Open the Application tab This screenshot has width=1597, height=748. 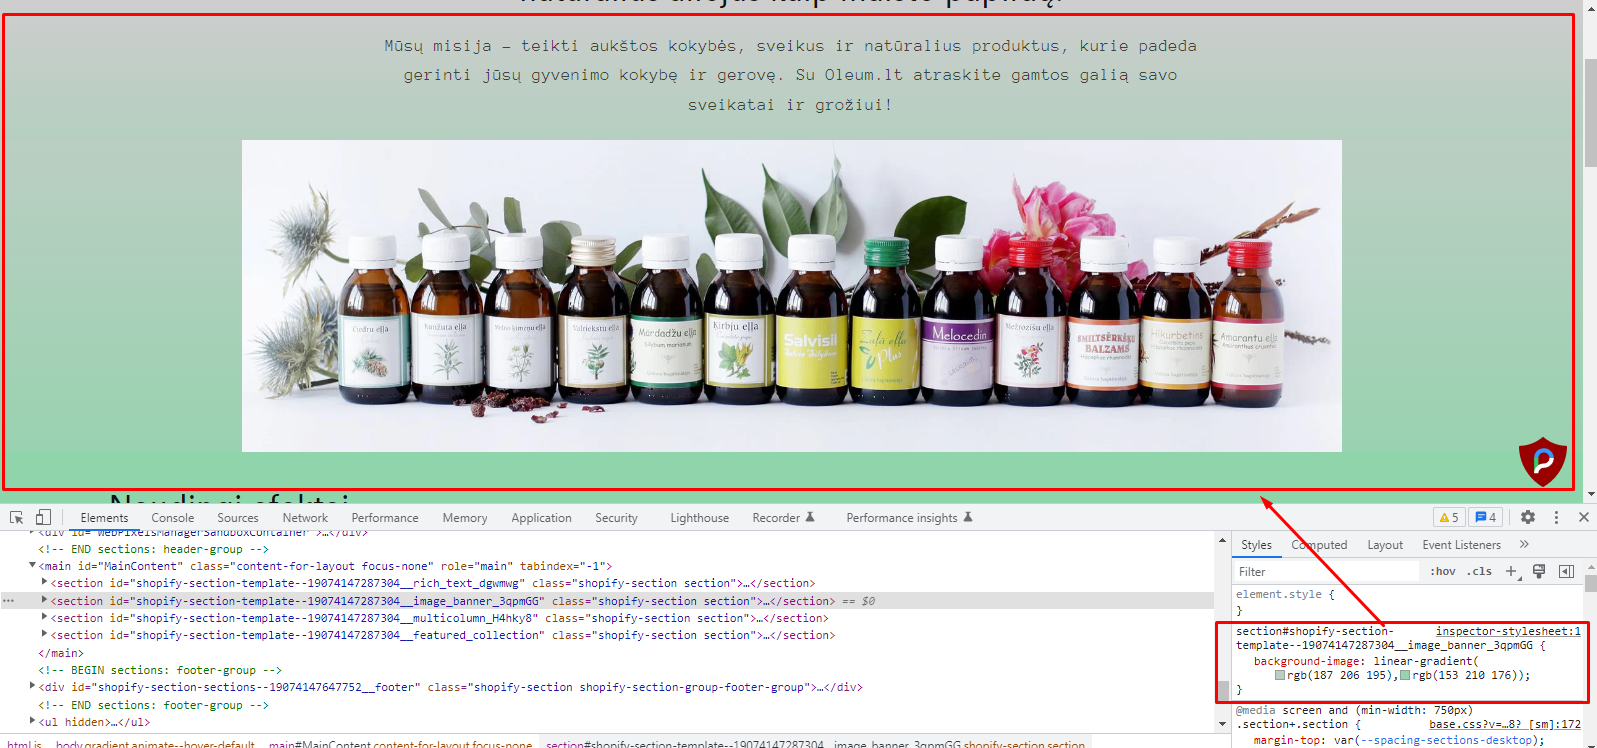click(541, 517)
